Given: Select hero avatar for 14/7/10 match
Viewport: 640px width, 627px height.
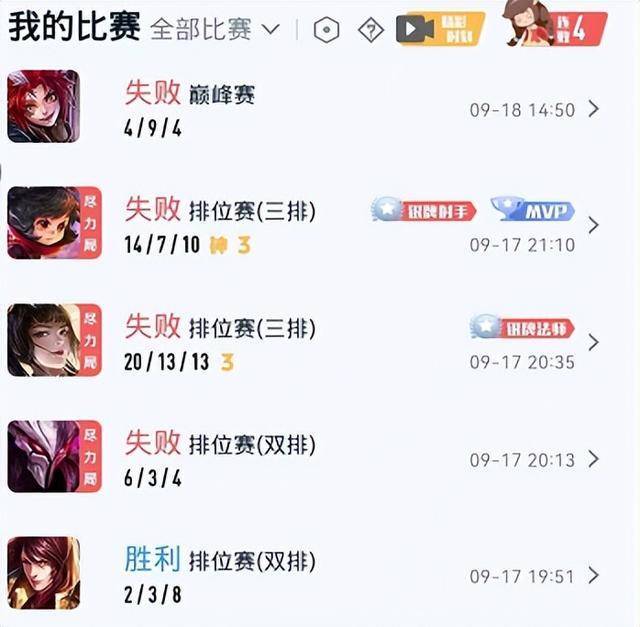Looking at the screenshot, I should 54,223.
